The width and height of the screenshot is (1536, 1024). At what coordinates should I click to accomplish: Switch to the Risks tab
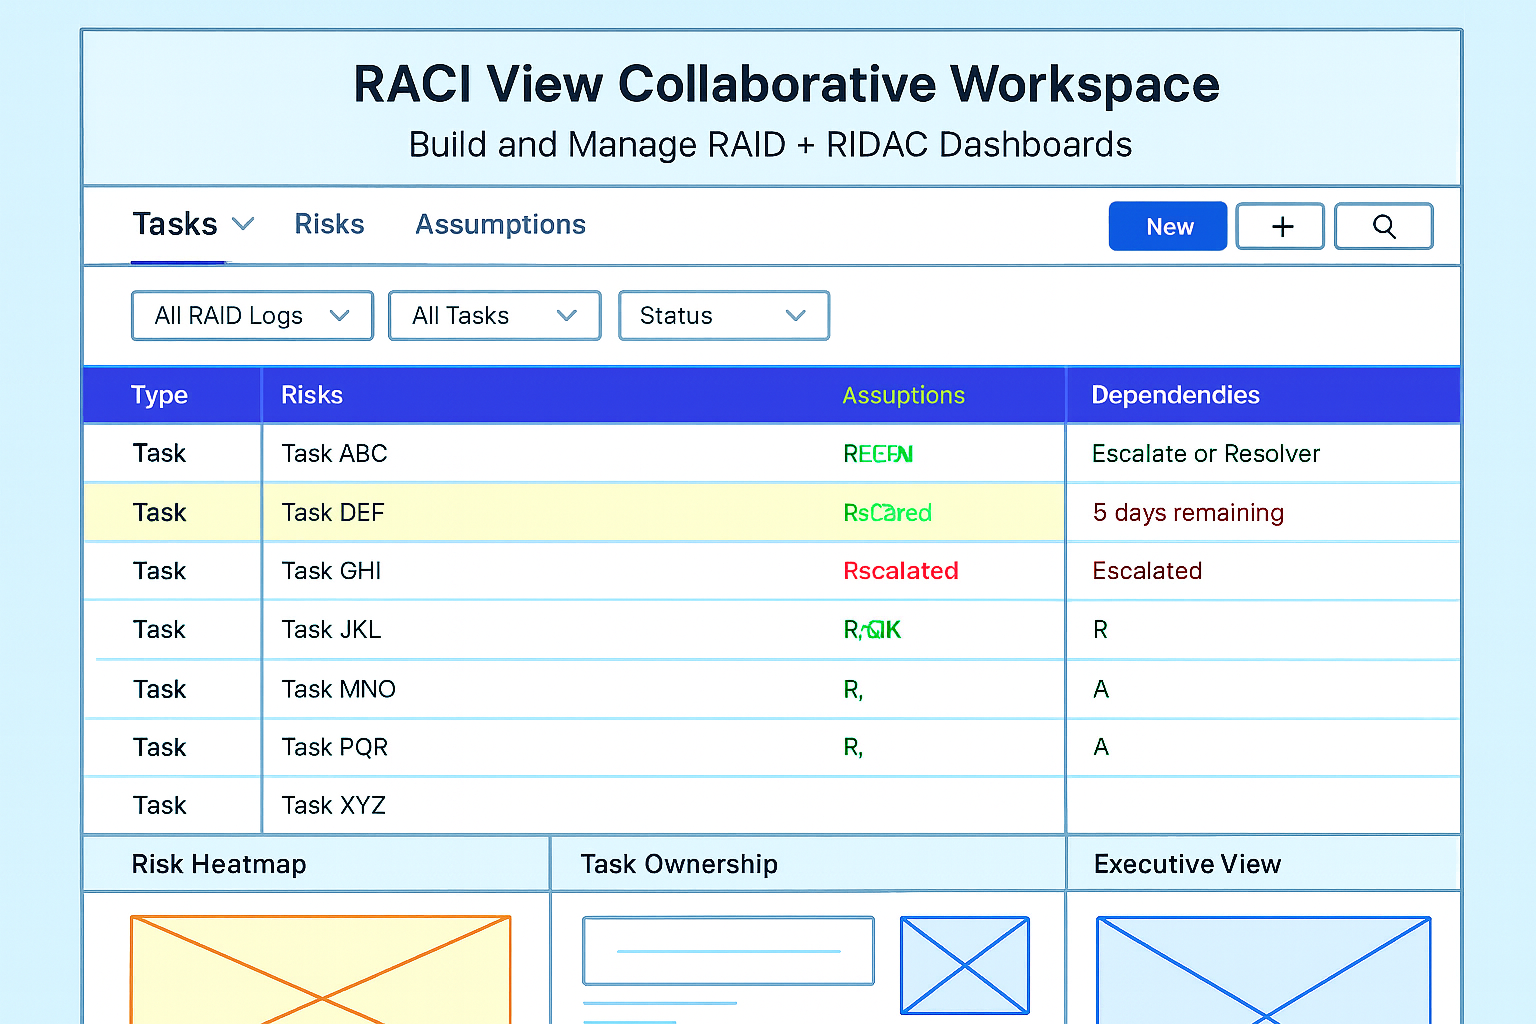[x=329, y=224]
